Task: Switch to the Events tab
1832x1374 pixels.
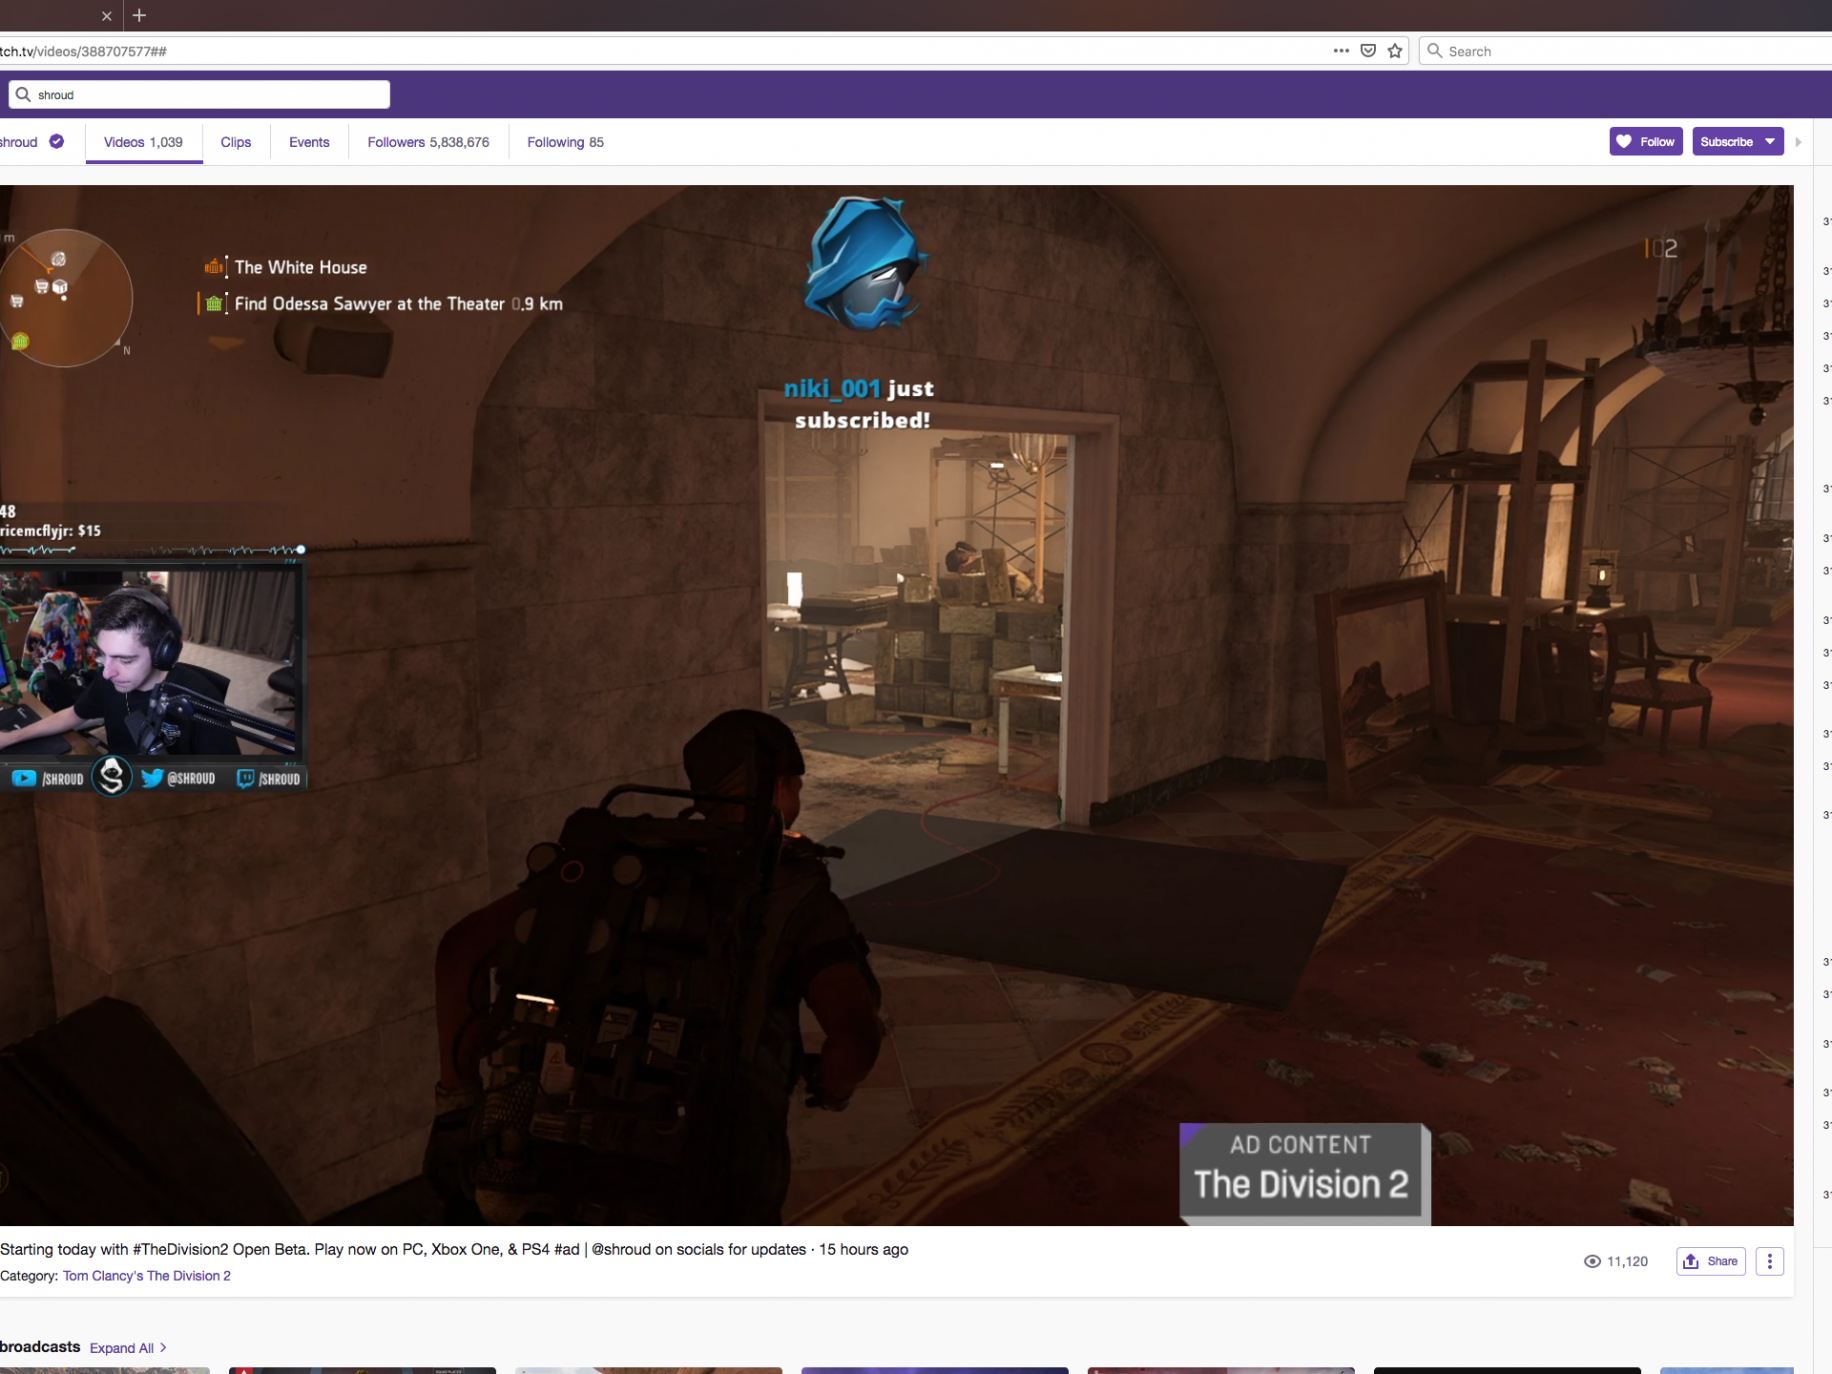Action: tap(309, 142)
